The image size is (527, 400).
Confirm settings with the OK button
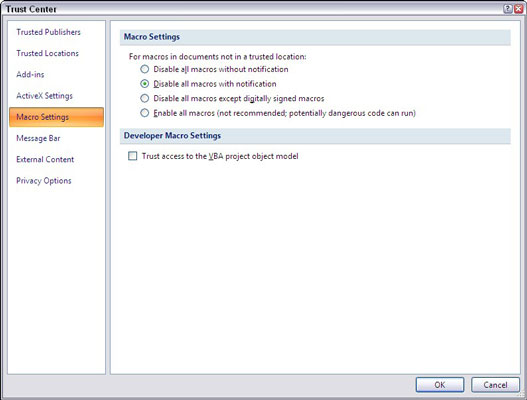[440, 385]
